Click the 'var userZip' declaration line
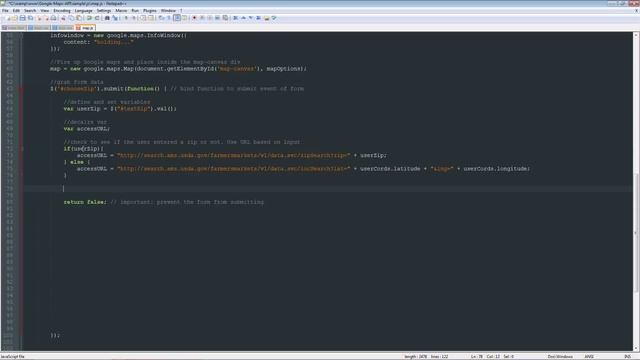Viewport: 640px width, 360px height. [120, 109]
